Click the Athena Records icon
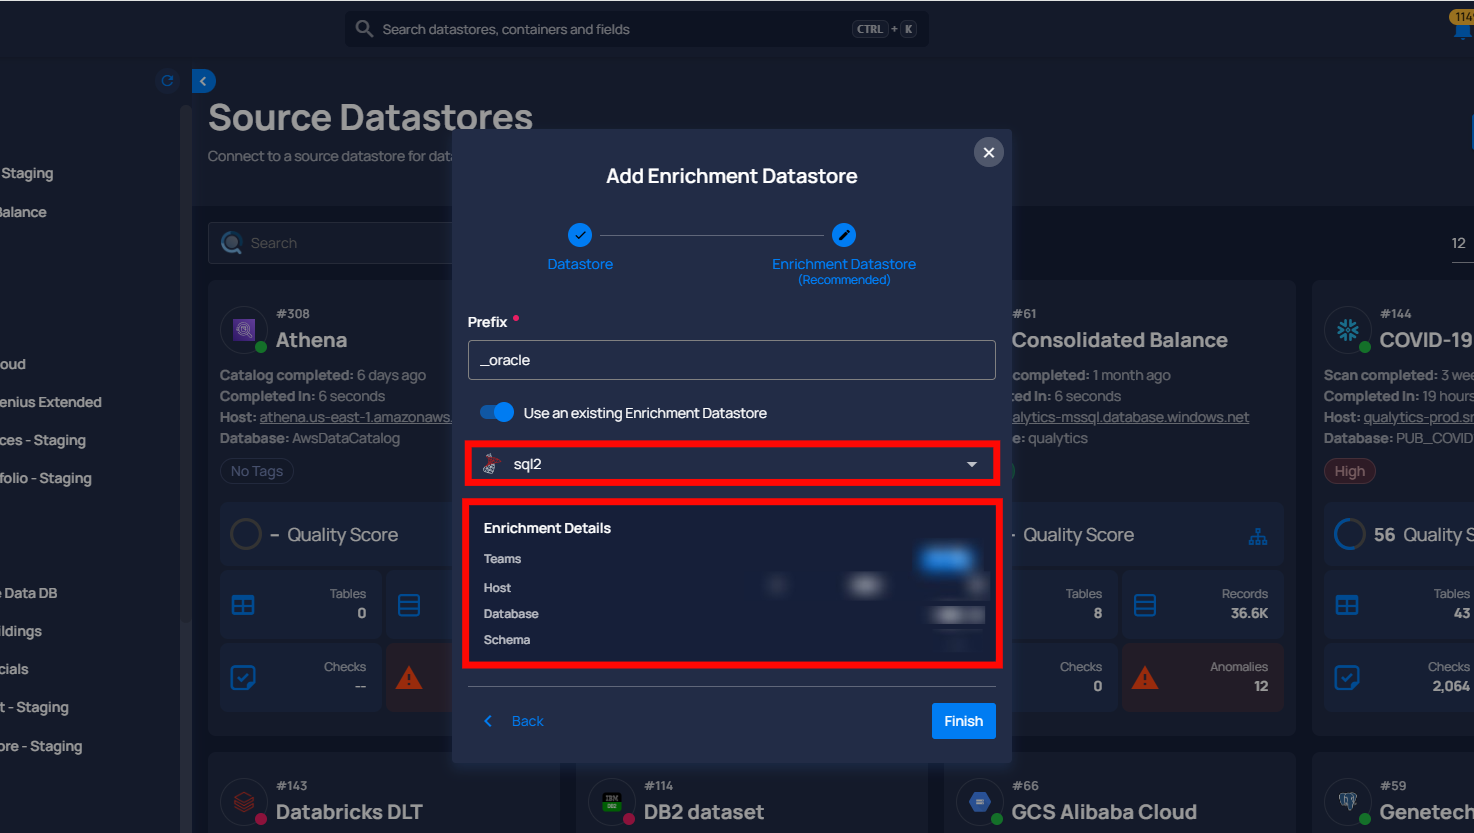Image resolution: width=1474 pixels, height=833 pixels. [409, 605]
